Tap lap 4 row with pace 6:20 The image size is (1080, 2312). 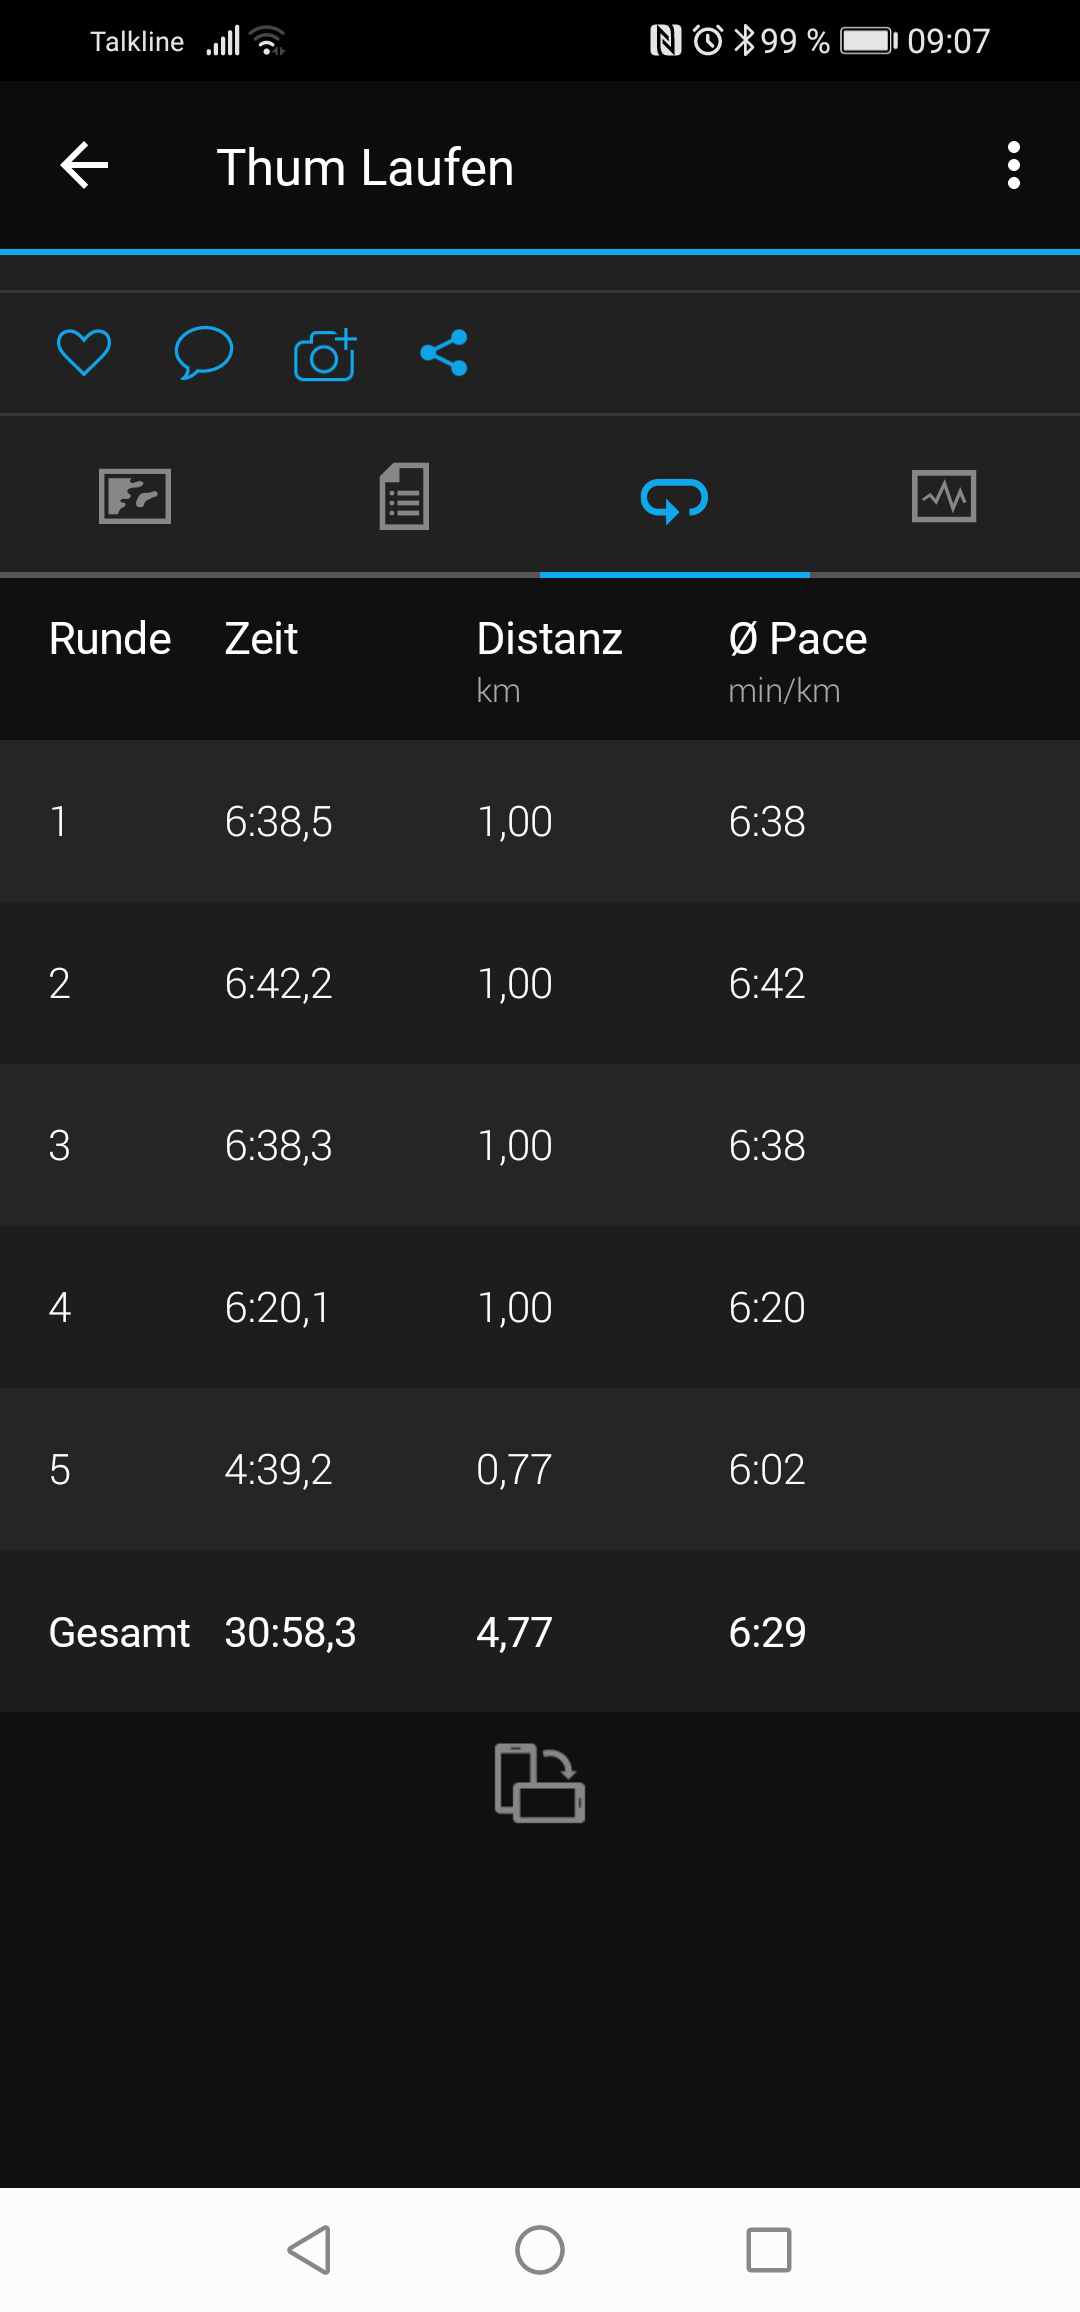click(540, 1308)
